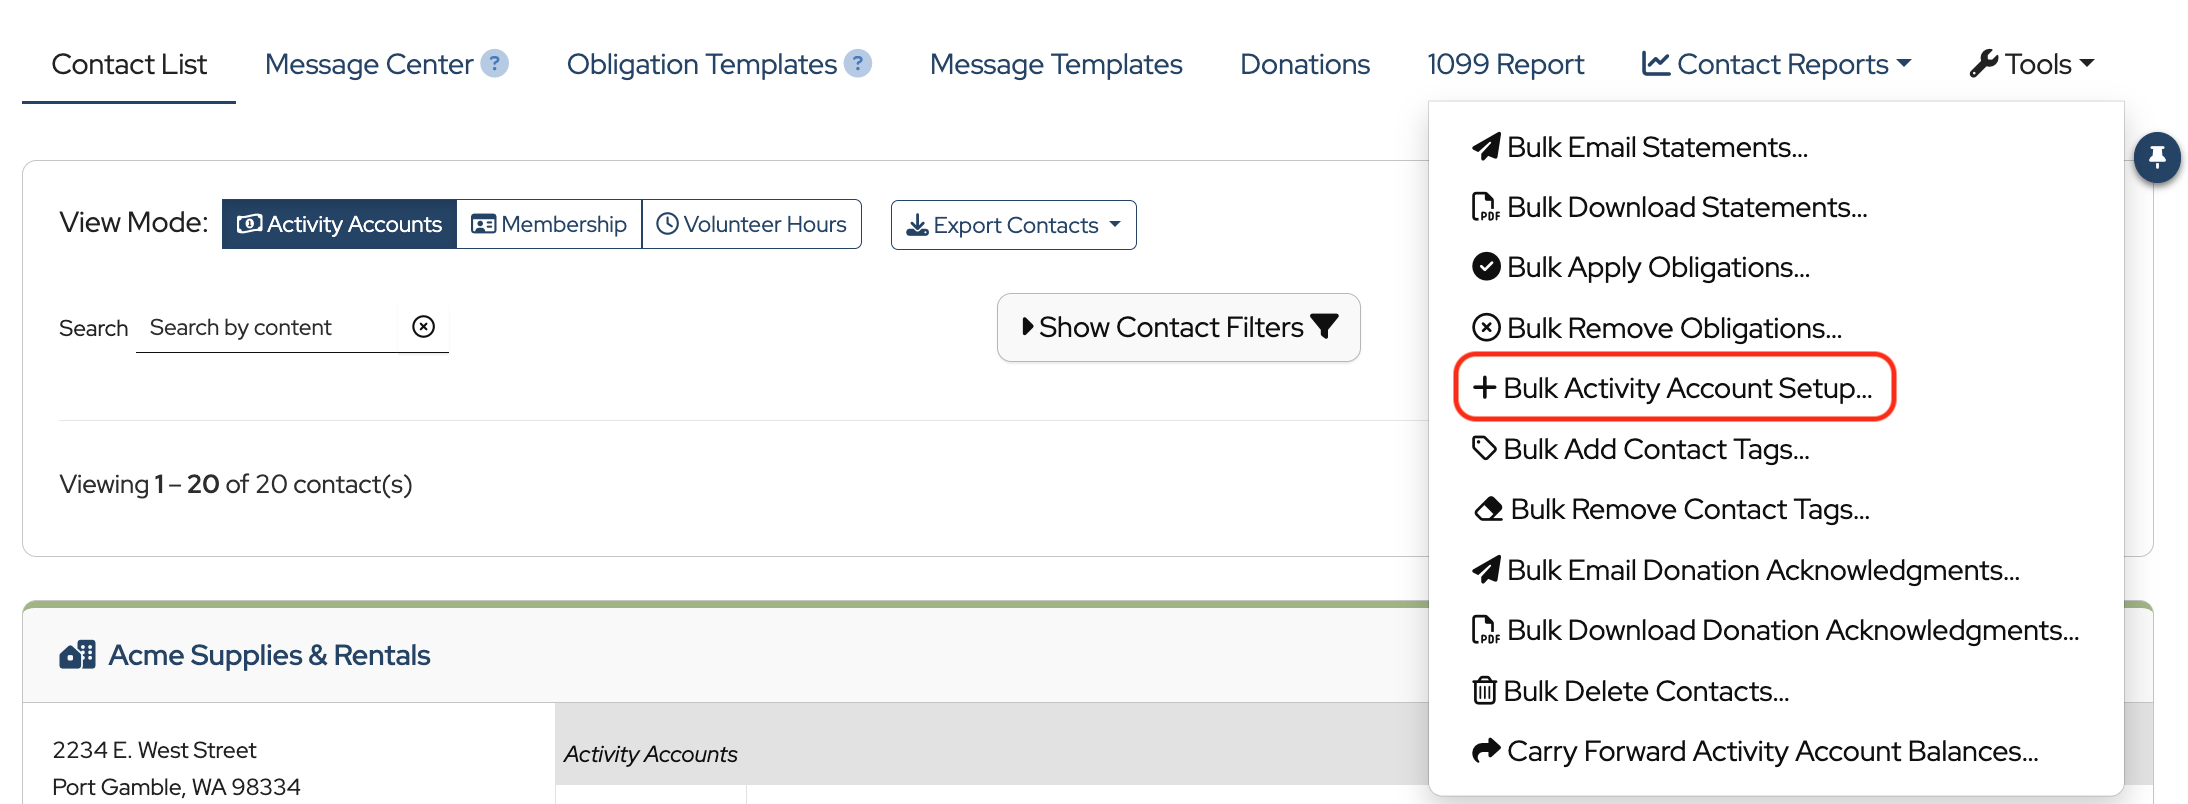Click the Acme Supplies building icon

[x=77, y=655]
